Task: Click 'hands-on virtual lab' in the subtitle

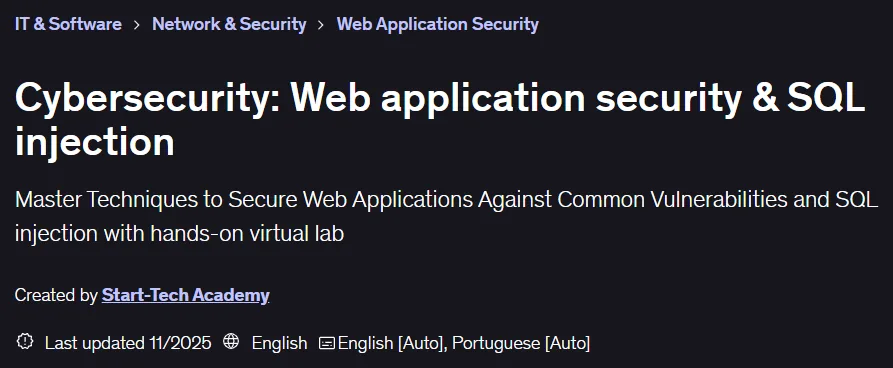Action: point(247,234)
